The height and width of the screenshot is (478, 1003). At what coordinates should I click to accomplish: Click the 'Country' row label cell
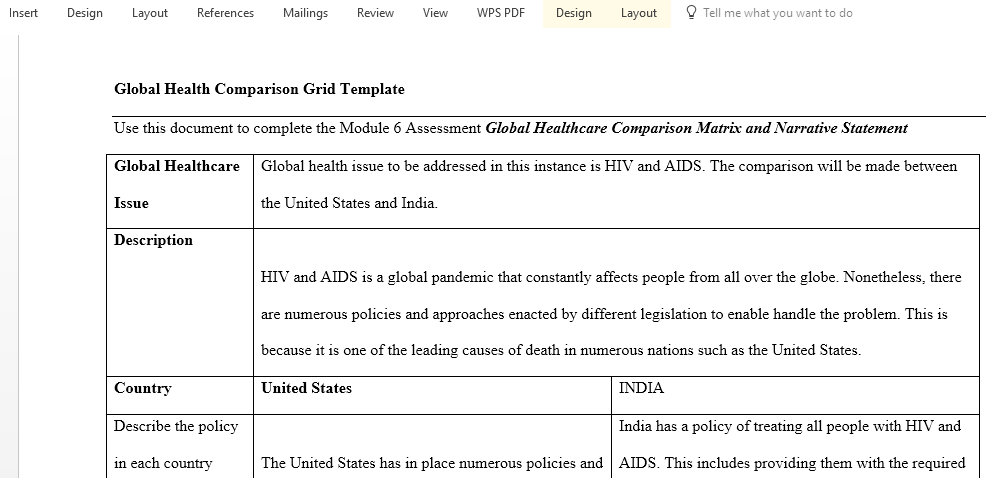[180, 395]
